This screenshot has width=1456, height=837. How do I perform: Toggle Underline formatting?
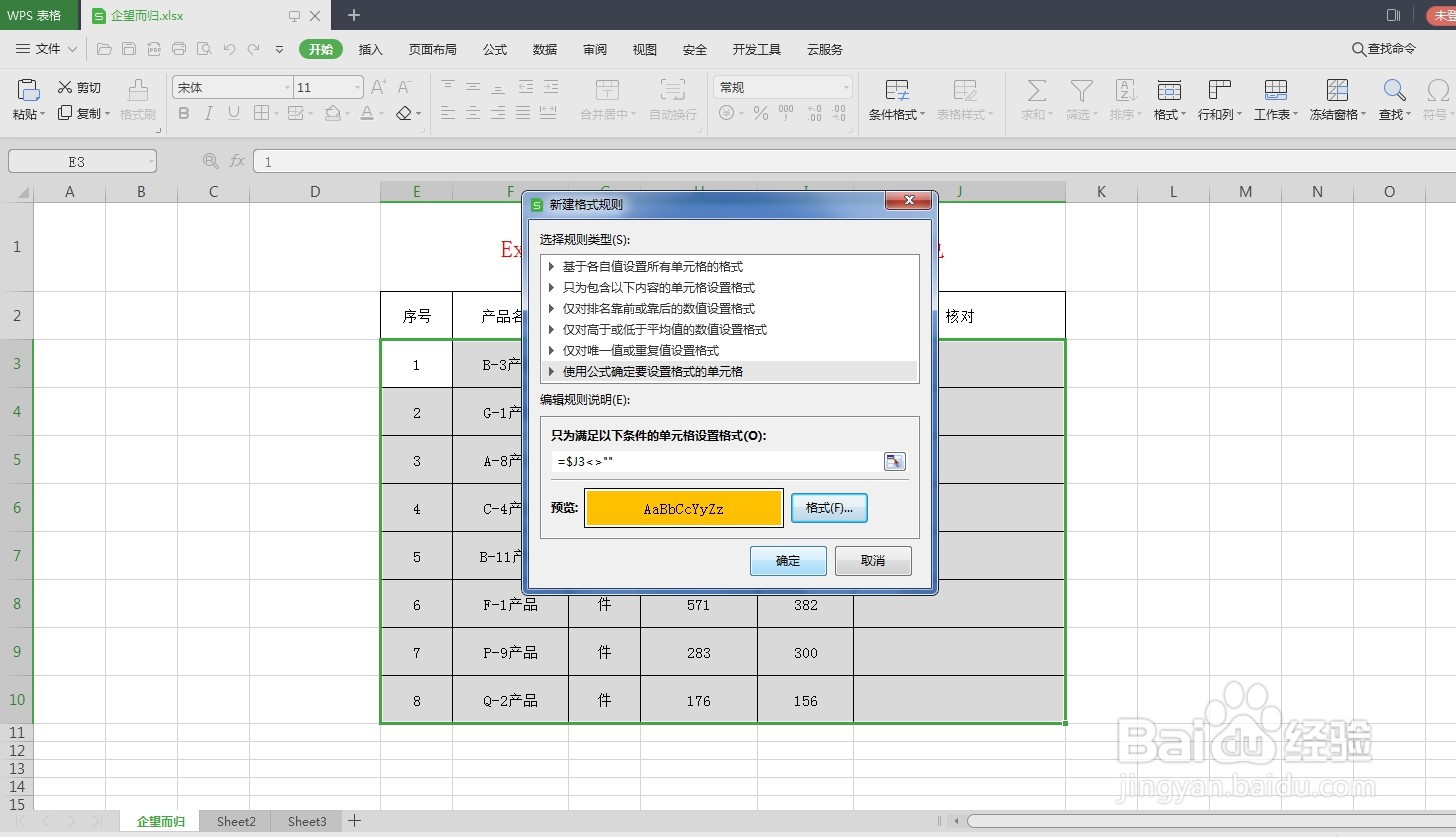coord(234,114)
